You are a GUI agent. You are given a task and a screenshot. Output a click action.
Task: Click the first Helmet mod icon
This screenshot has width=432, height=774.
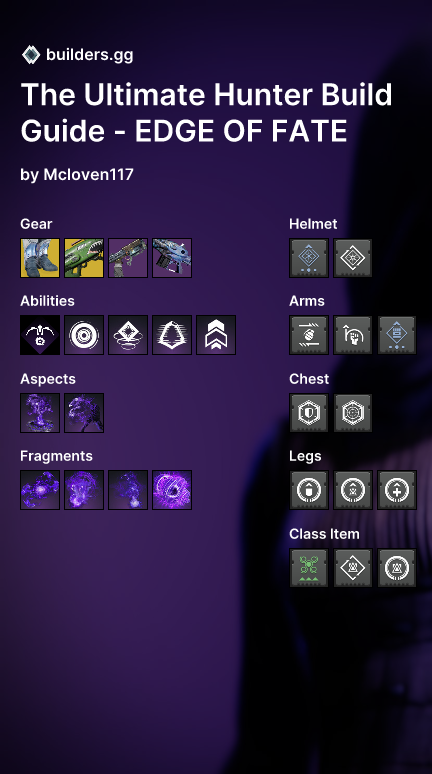pyautogui.click(x=309, y=258)
